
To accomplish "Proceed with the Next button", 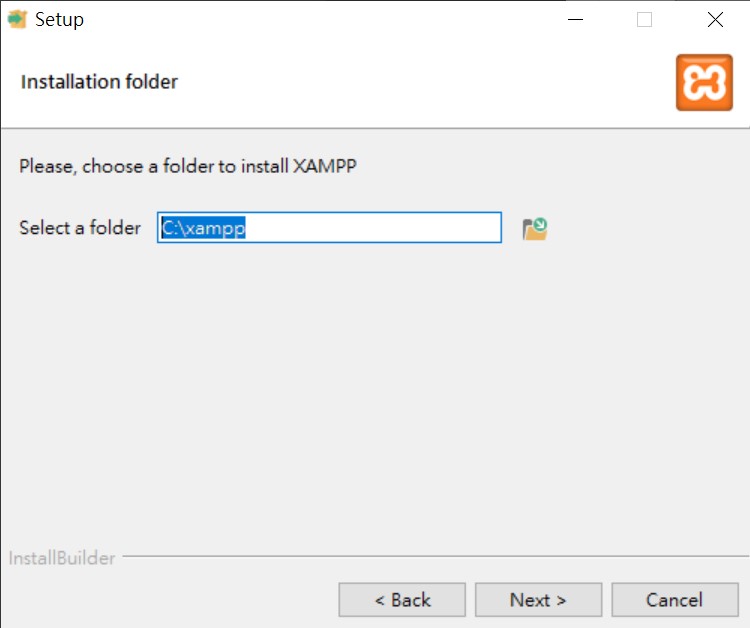I will tap(538, 600).
